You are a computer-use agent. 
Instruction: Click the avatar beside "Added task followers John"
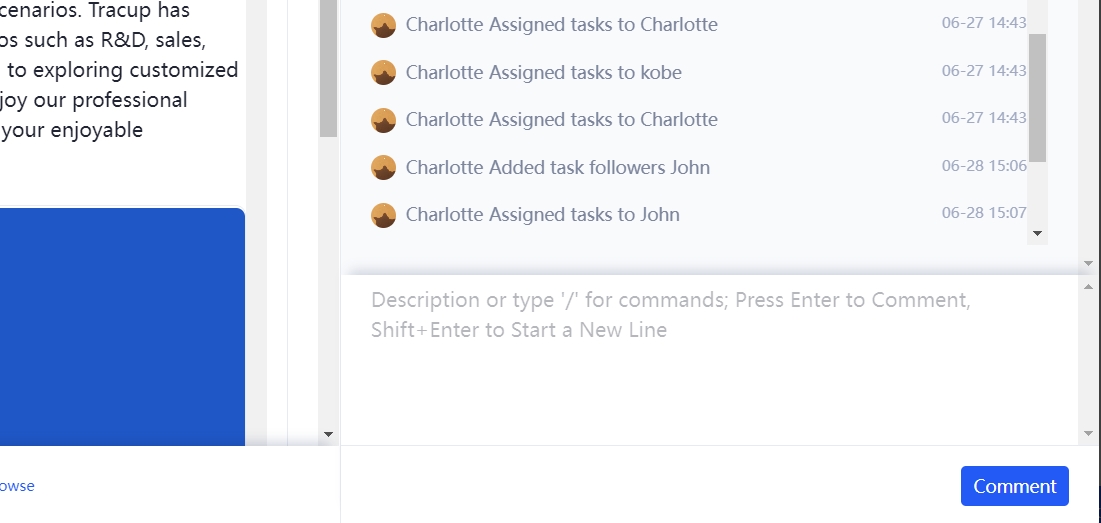383,167
